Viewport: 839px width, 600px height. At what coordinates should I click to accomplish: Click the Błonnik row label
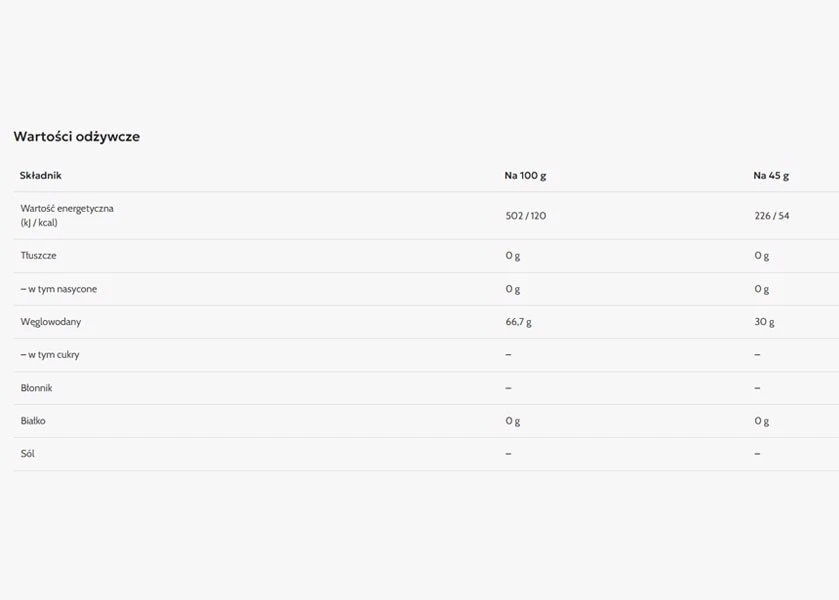point(36,388)
